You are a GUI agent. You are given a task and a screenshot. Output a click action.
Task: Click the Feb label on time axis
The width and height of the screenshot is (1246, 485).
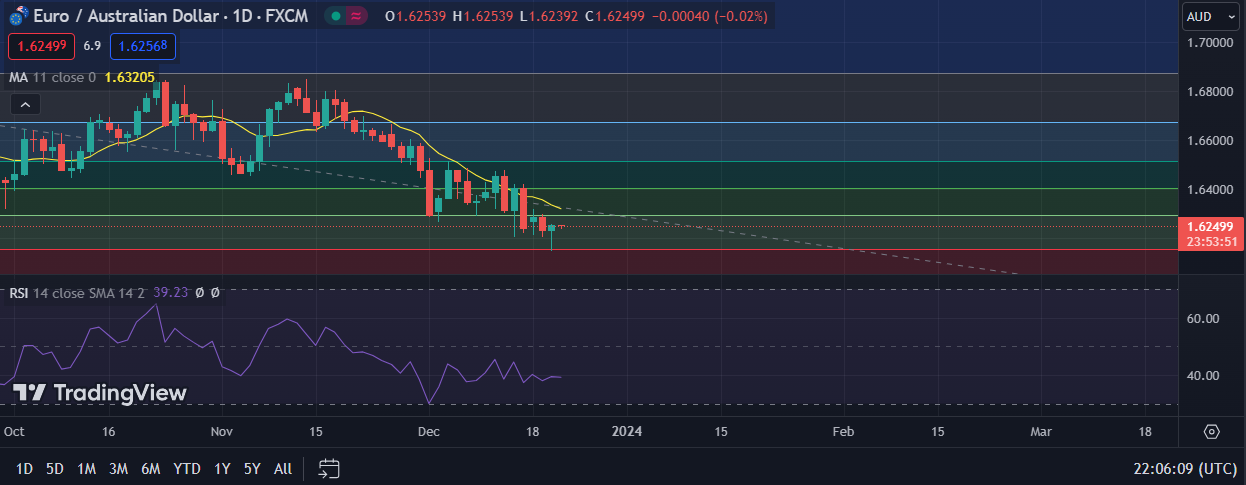843,432
